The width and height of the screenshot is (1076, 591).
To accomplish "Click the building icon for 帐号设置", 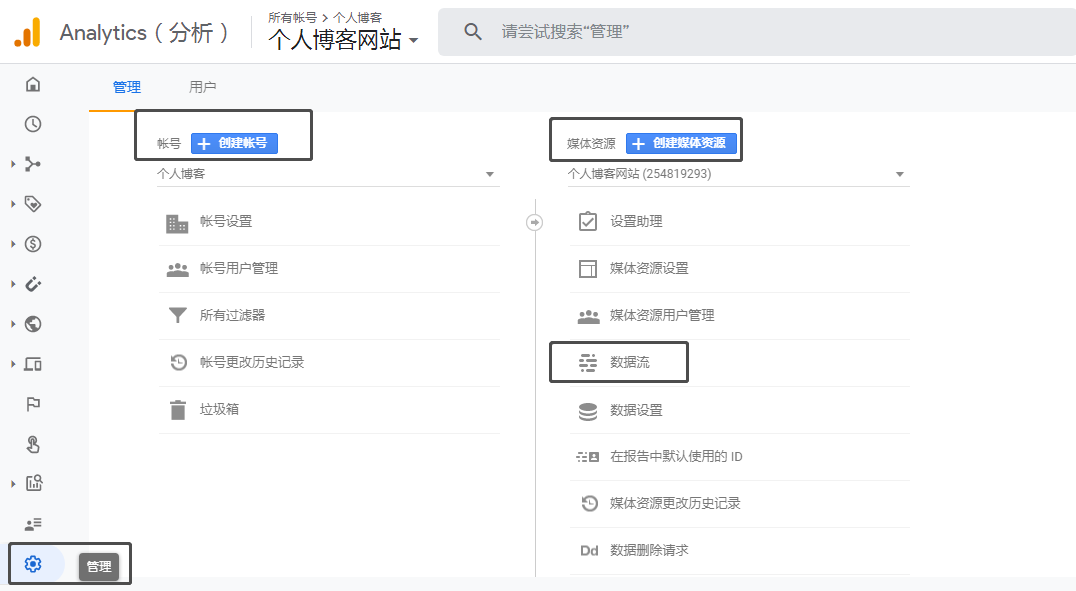I will click(x=177, y=222).
